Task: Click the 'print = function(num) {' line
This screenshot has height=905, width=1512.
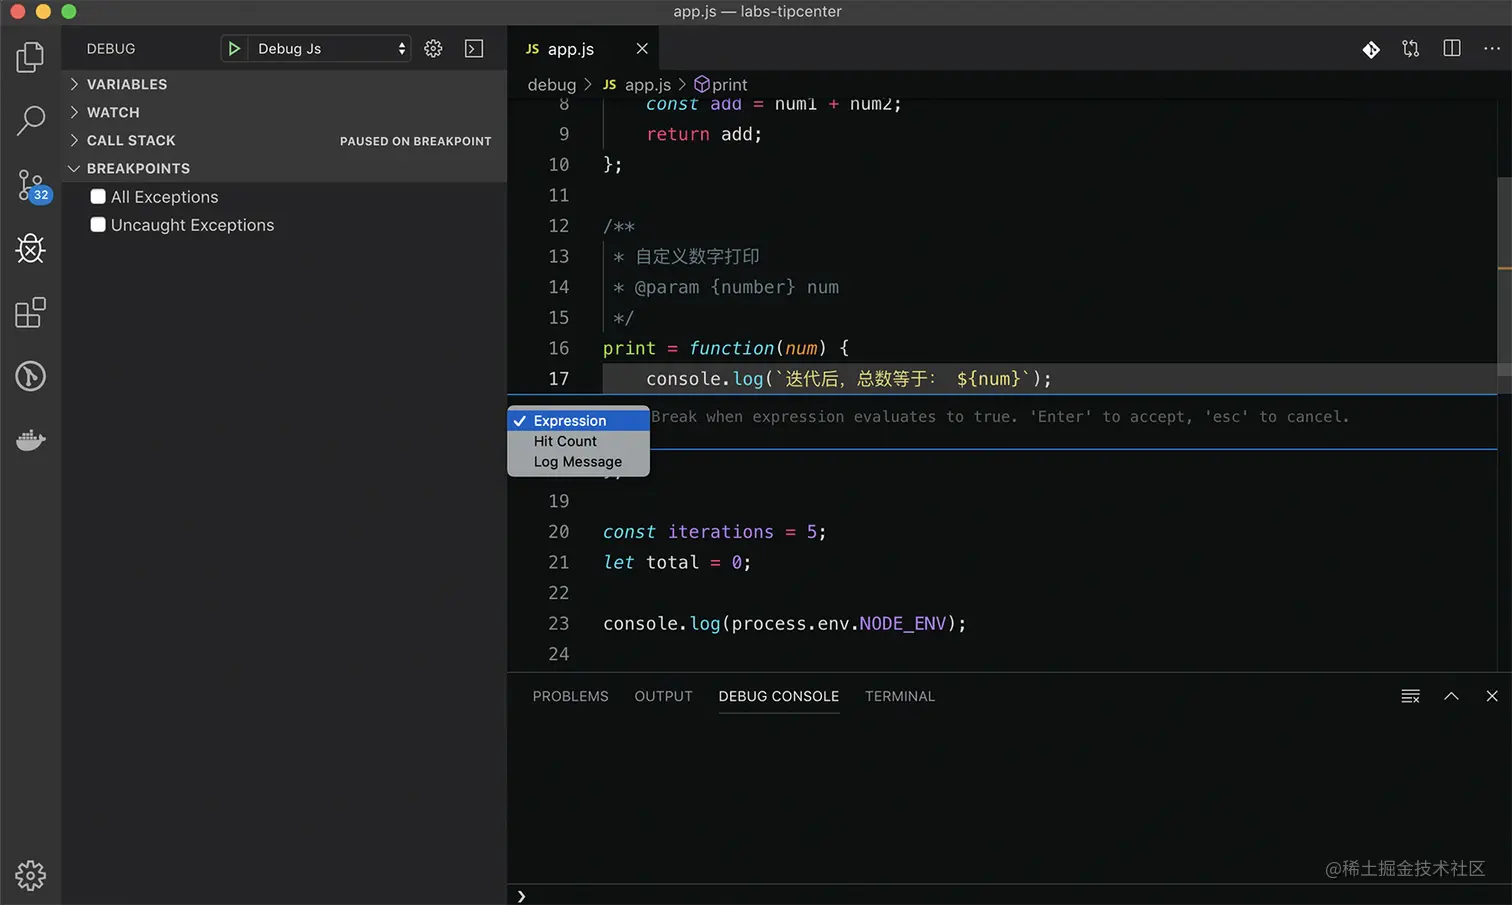Action: [726, 348]
